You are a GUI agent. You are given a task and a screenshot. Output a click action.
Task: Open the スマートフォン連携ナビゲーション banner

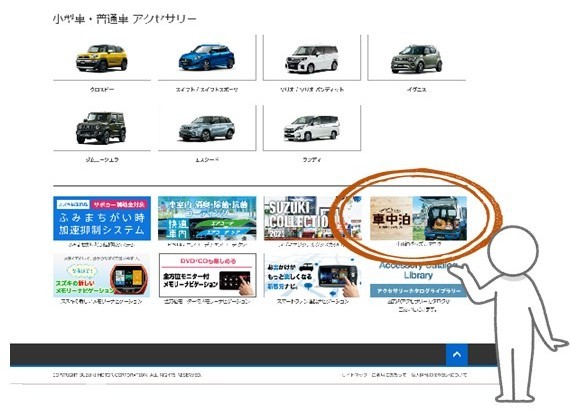point(313,275)
